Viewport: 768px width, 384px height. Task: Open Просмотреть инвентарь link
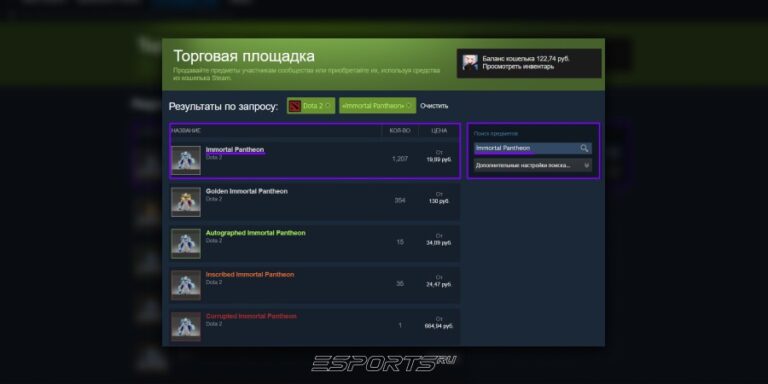[518, 67]
